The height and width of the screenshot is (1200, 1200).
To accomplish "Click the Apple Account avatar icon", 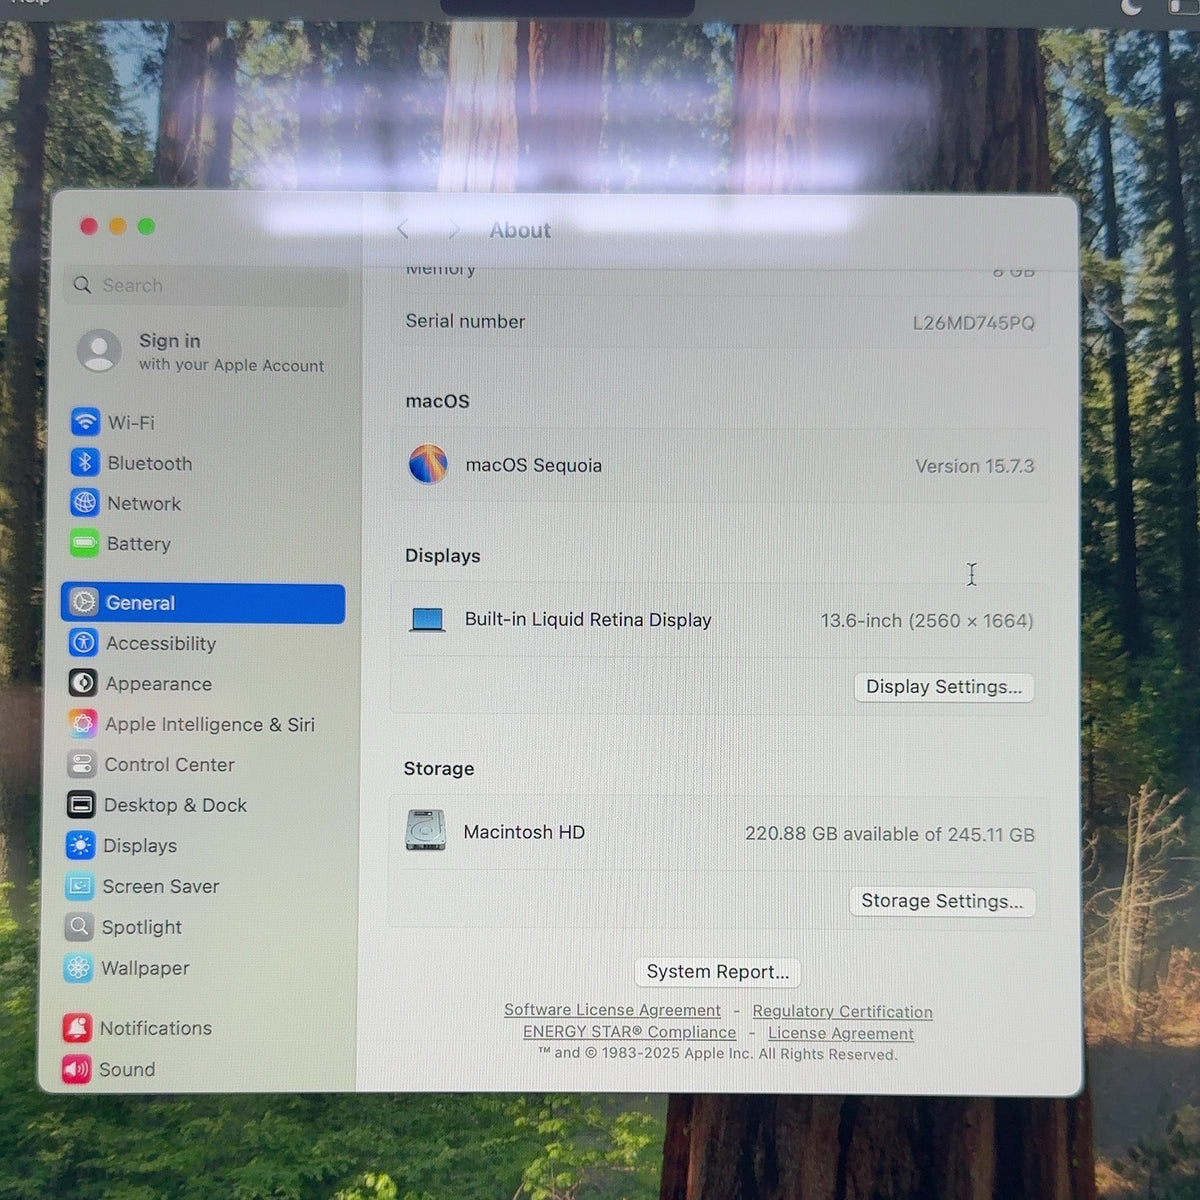I will tap(99, 351).
